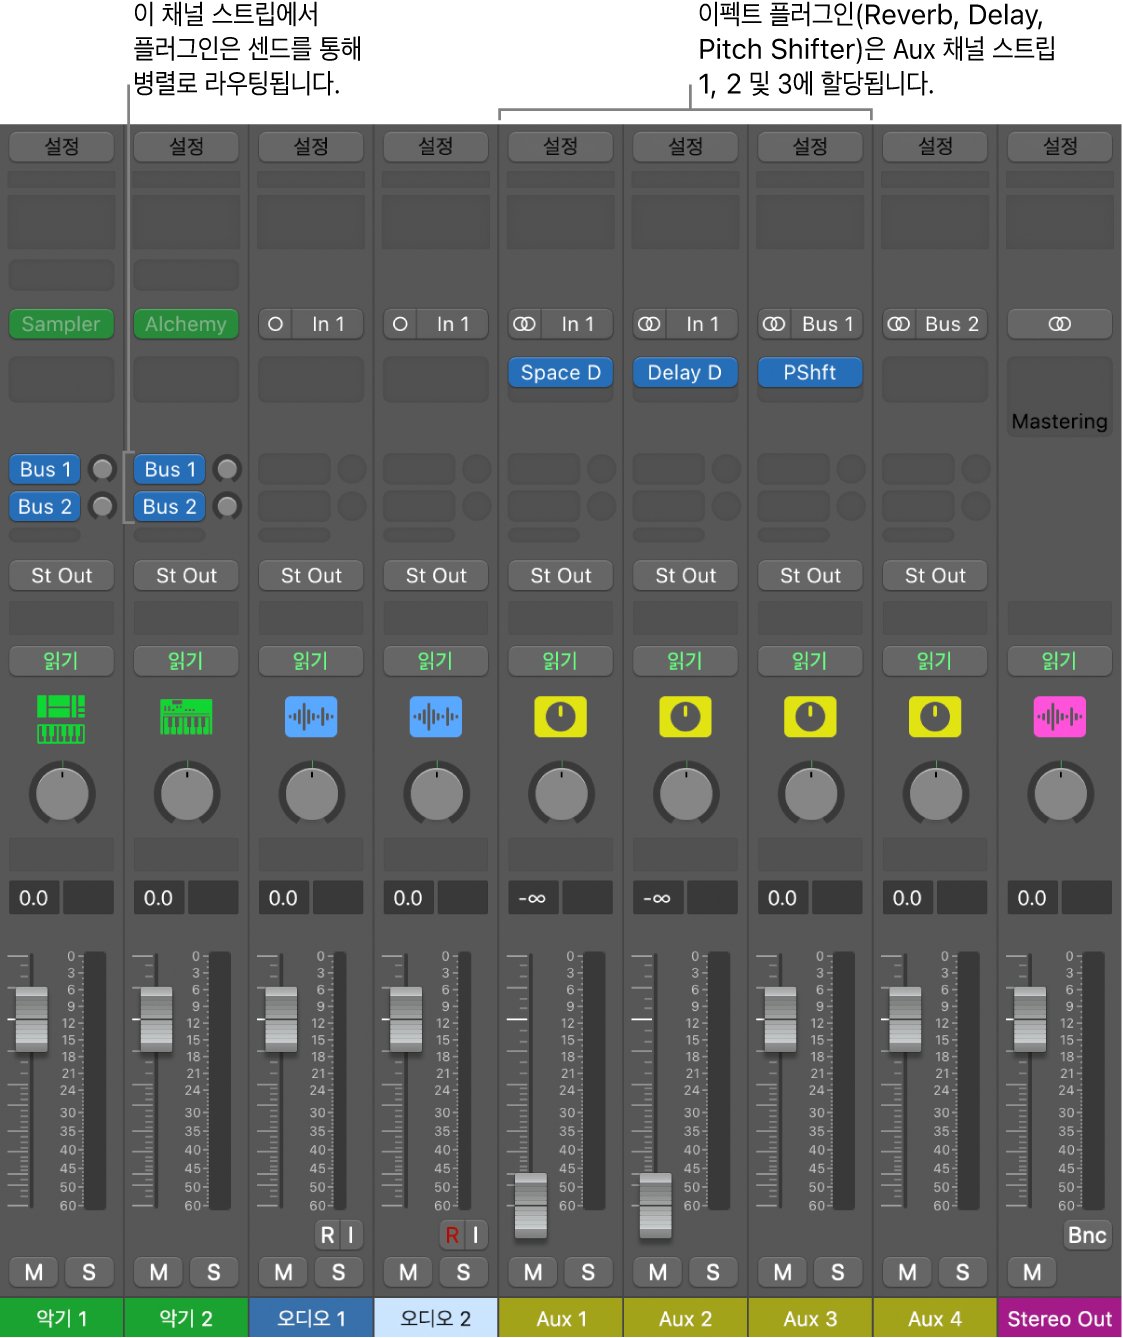Viewport: 1123px width, 1338px height.
Task: Open 읽기 automation mode menu on 오디오 1
Action: tap(311, 661)
